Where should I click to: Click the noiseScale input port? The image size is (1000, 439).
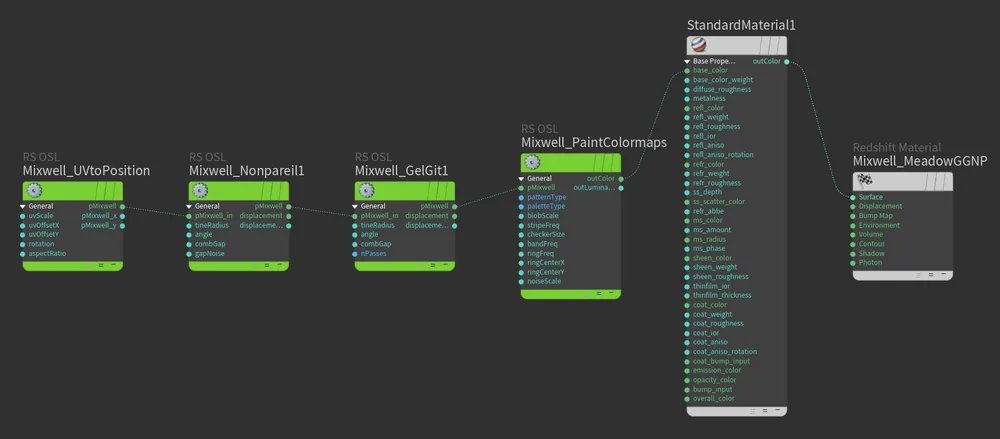521,281
